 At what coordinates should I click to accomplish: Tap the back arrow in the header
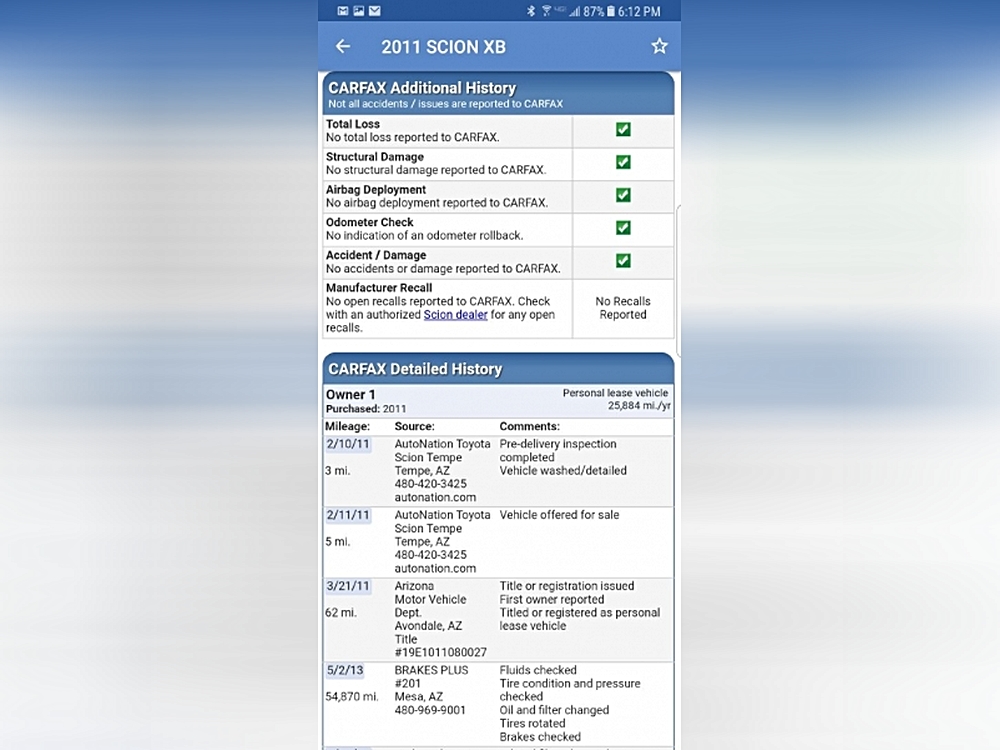pyautogui.click(x=343, y=46)
